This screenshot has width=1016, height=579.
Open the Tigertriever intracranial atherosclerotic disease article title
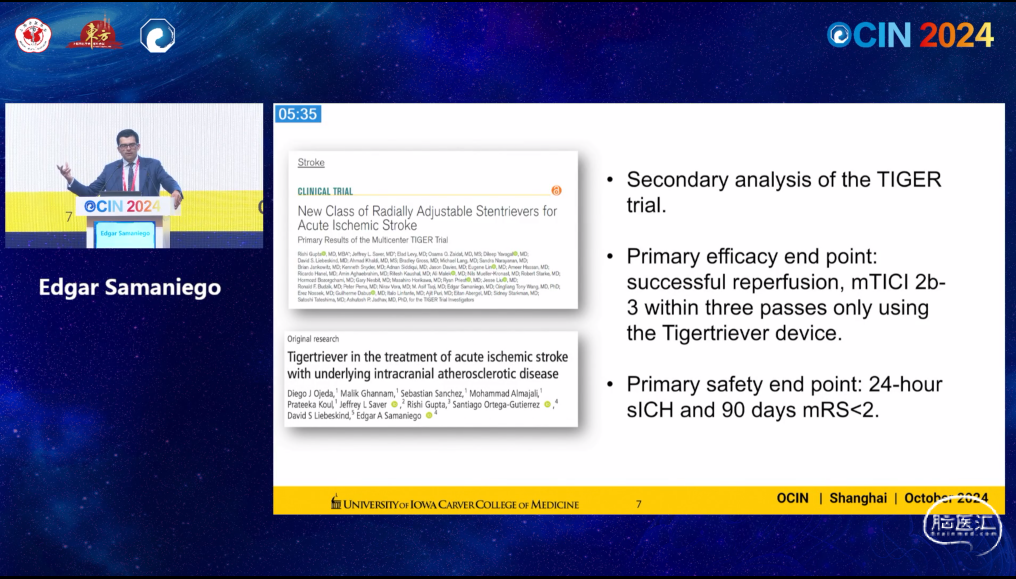[427, 365]
